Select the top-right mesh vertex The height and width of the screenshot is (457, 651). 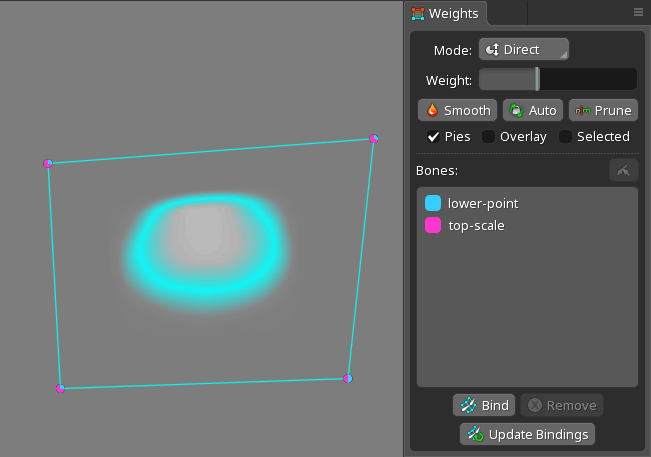pos(374,139)
